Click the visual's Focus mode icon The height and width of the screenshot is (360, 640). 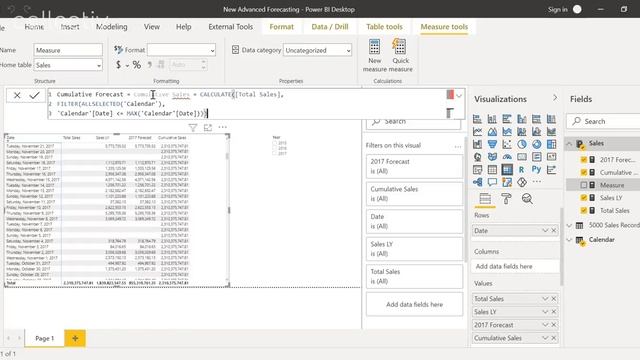[208, 127]
